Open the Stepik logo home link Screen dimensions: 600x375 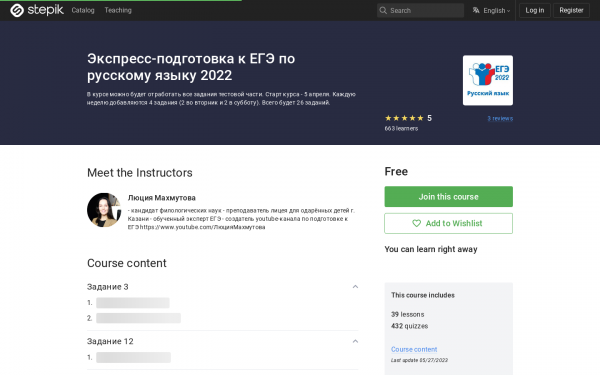(x=37, y=10)
